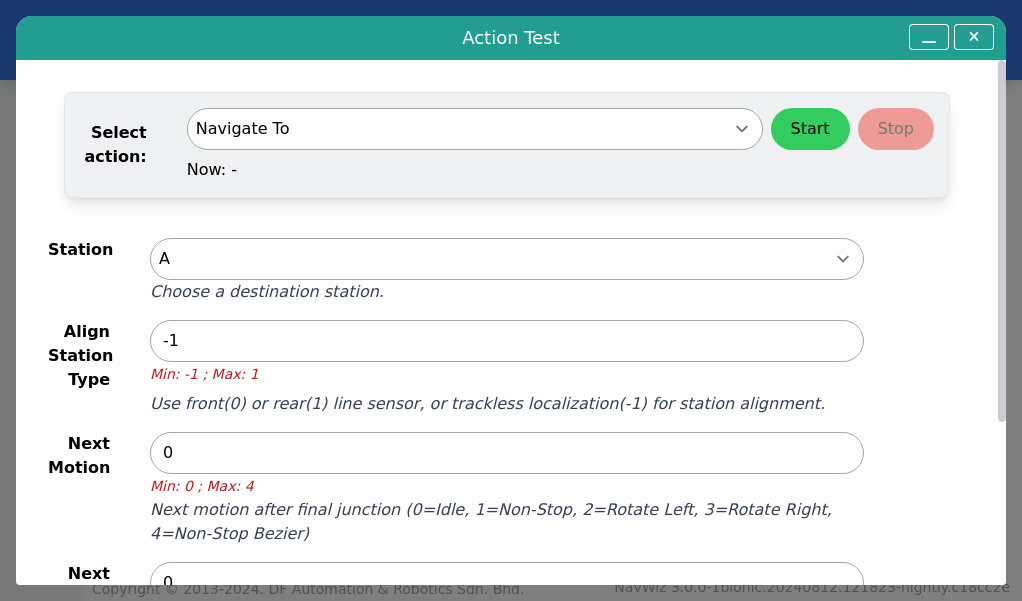
Task: Click the chevron arrow of Station dropdown
Action: (843, 259)
